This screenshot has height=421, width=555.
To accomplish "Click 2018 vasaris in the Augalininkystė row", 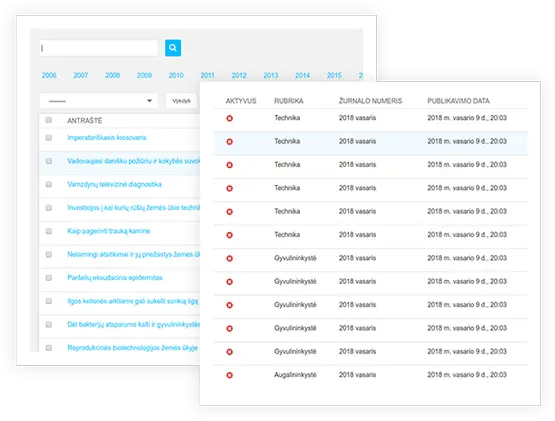I will pos(357,375).
